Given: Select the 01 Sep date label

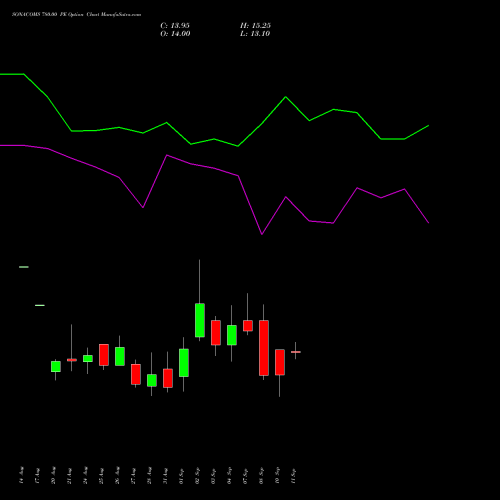Looking at the screenshot, I should click(x=182, y=476).
